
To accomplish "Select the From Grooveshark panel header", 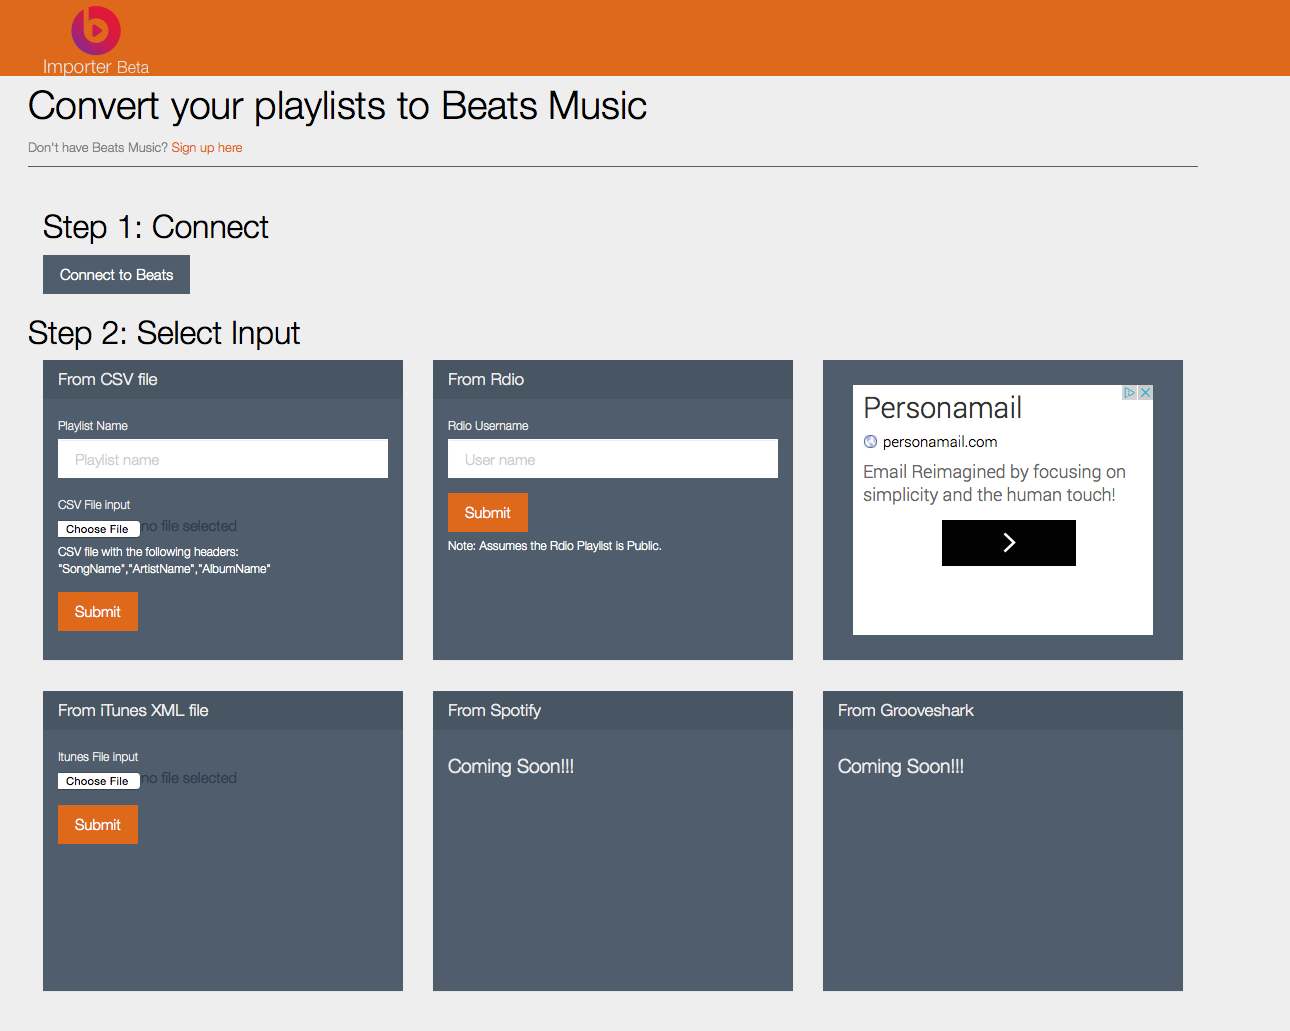I will pyautogui.click(x=905, y=711).
